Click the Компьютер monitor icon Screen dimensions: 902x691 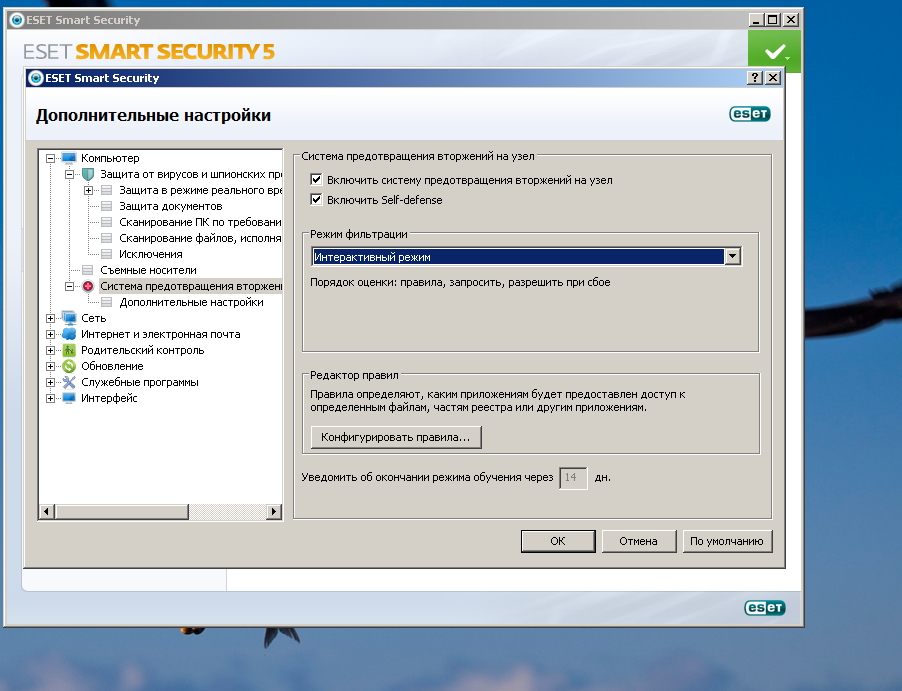click(69, 158)
